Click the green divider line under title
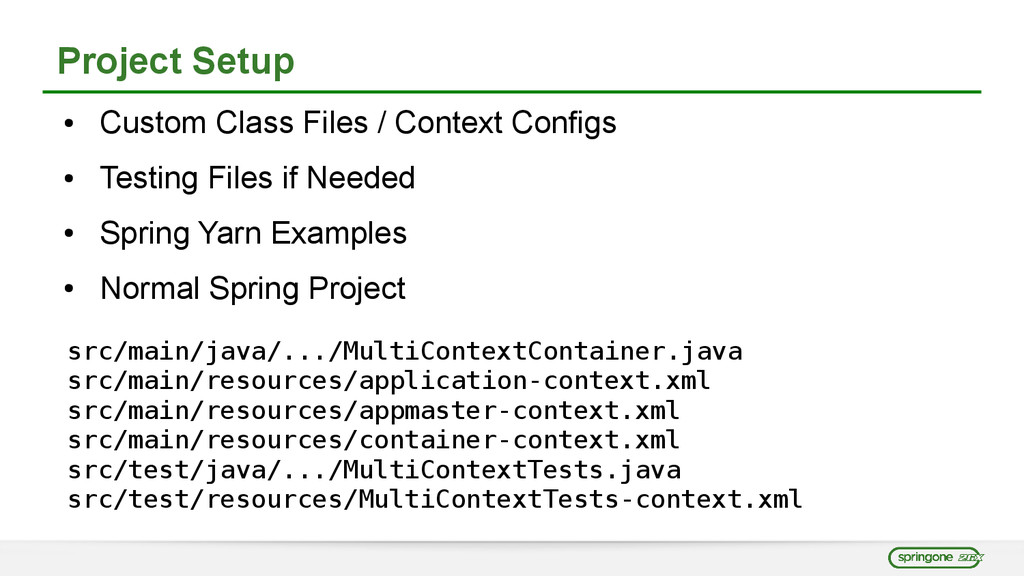Viewport: 1024px width, 576px height. pos(512,92)
